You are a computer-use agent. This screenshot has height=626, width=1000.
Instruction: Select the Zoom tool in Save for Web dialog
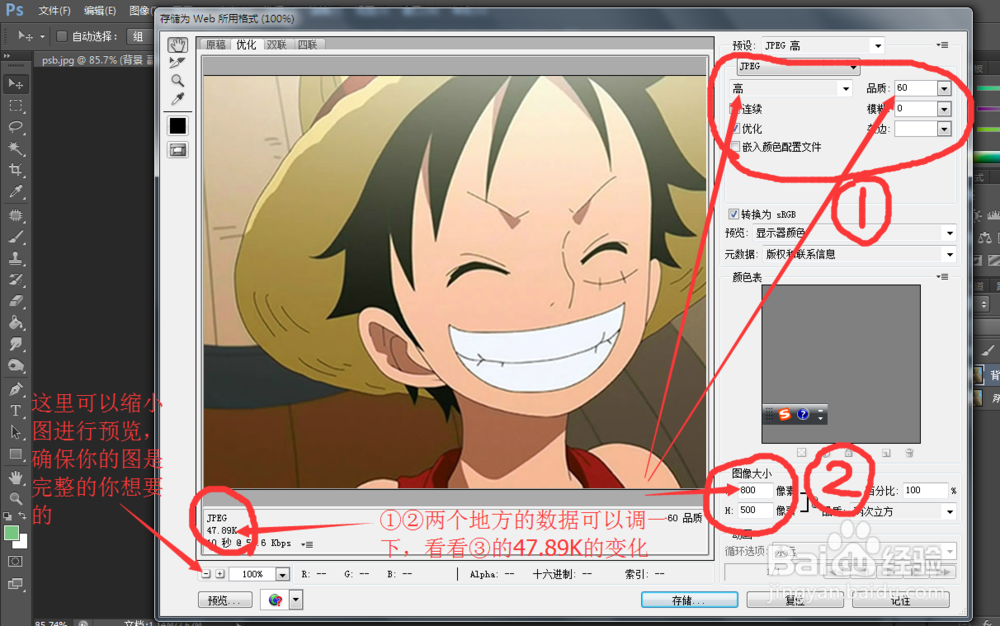coord(177,81)
